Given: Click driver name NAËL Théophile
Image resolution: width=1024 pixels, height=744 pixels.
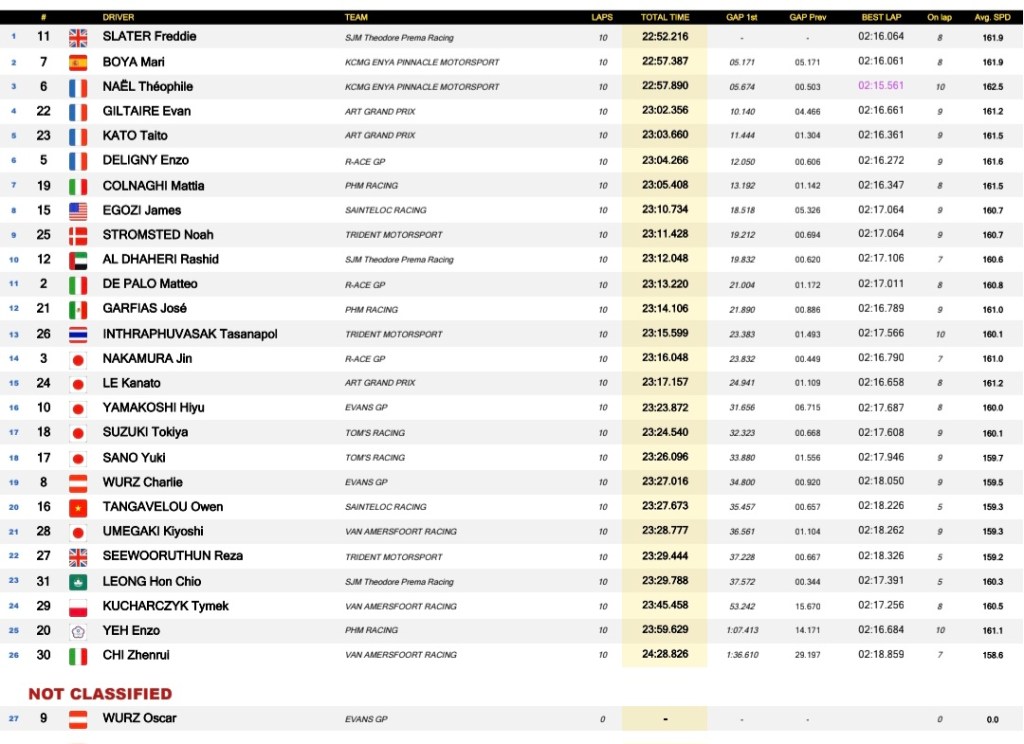Looking at the screenshot, I should 148,86.
